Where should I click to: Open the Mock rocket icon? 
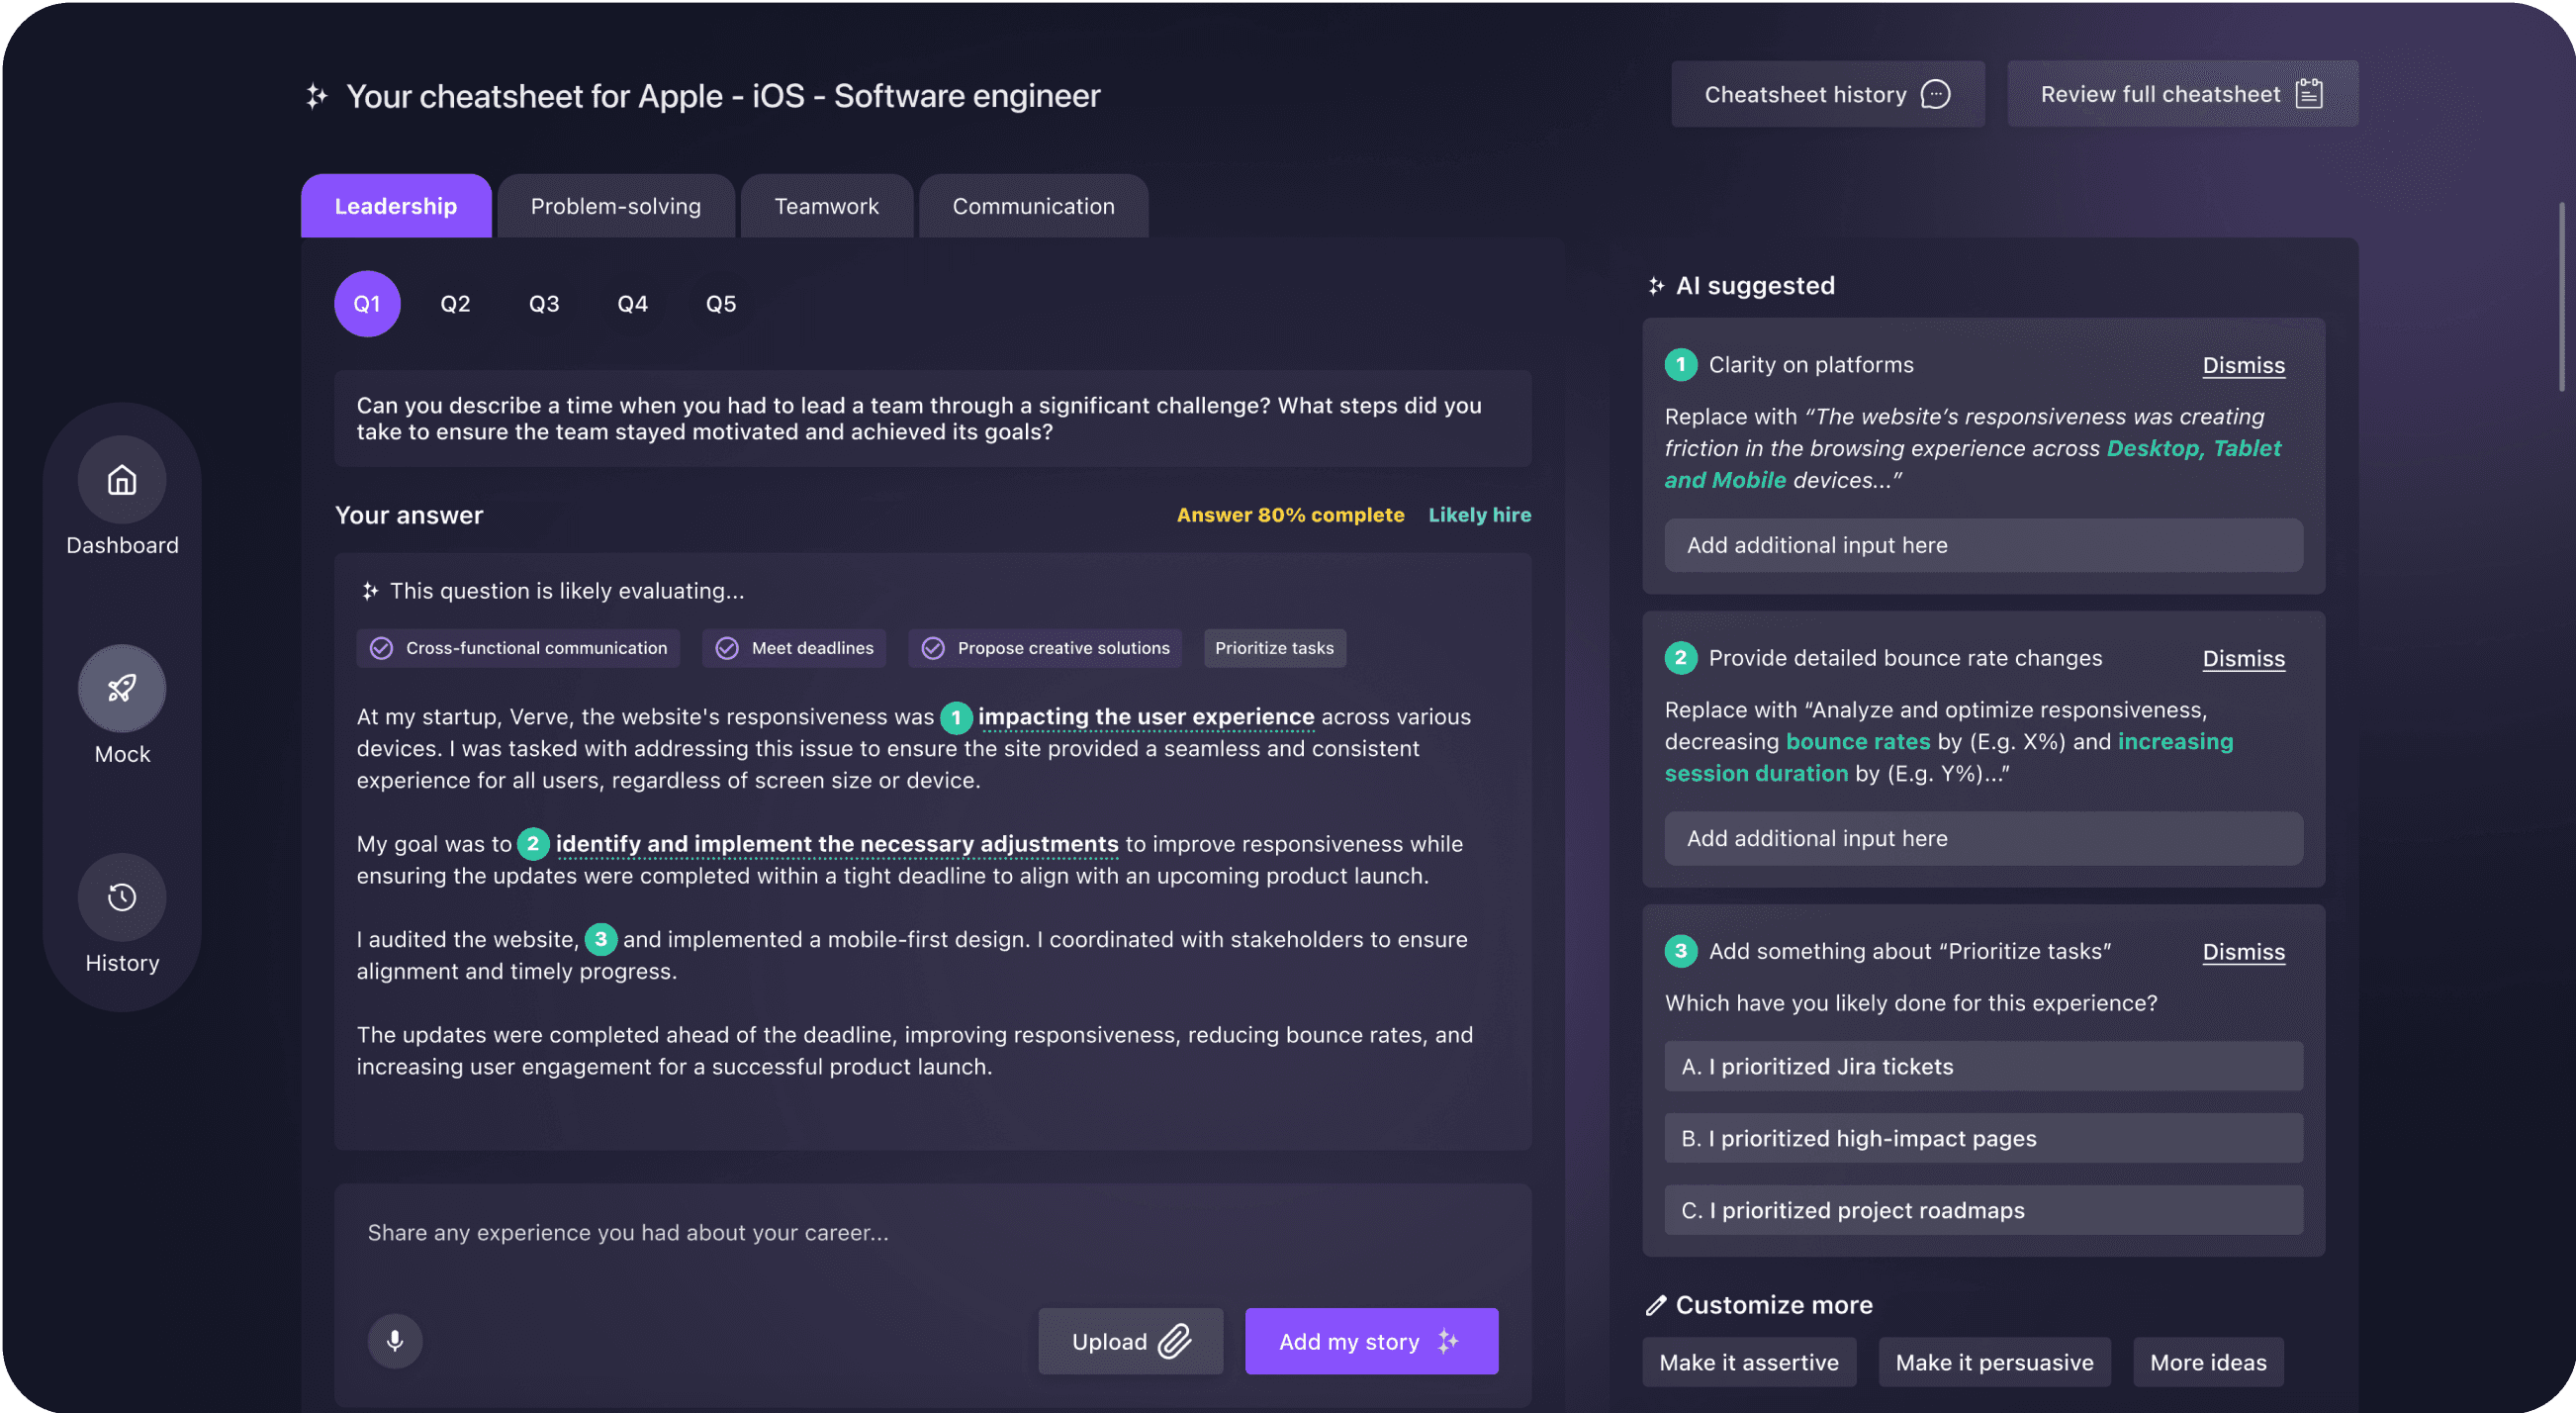122,688
